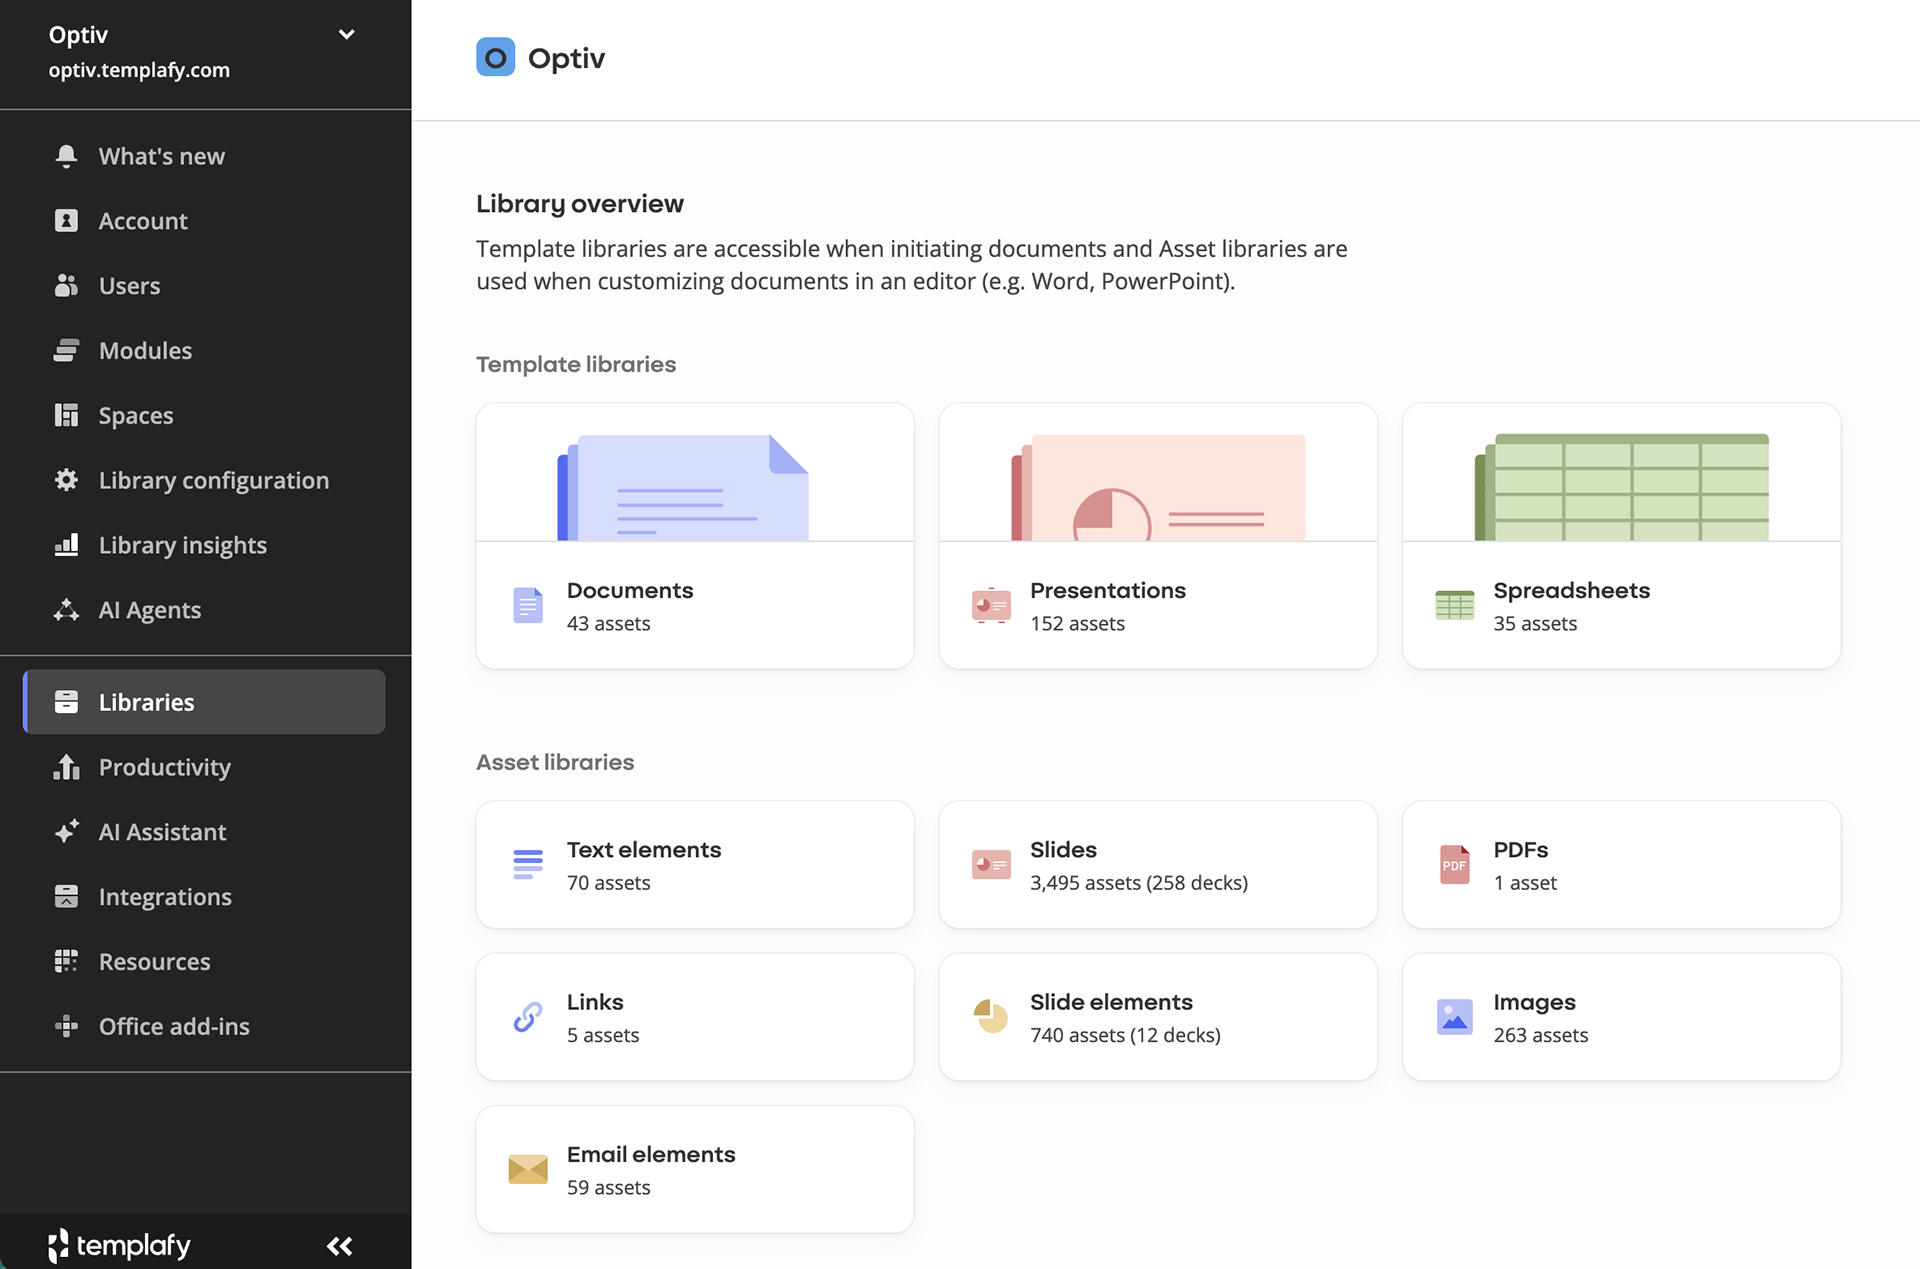
Task: Expand the Optiv tenant dropdown chevron
Action: (346, 35)
